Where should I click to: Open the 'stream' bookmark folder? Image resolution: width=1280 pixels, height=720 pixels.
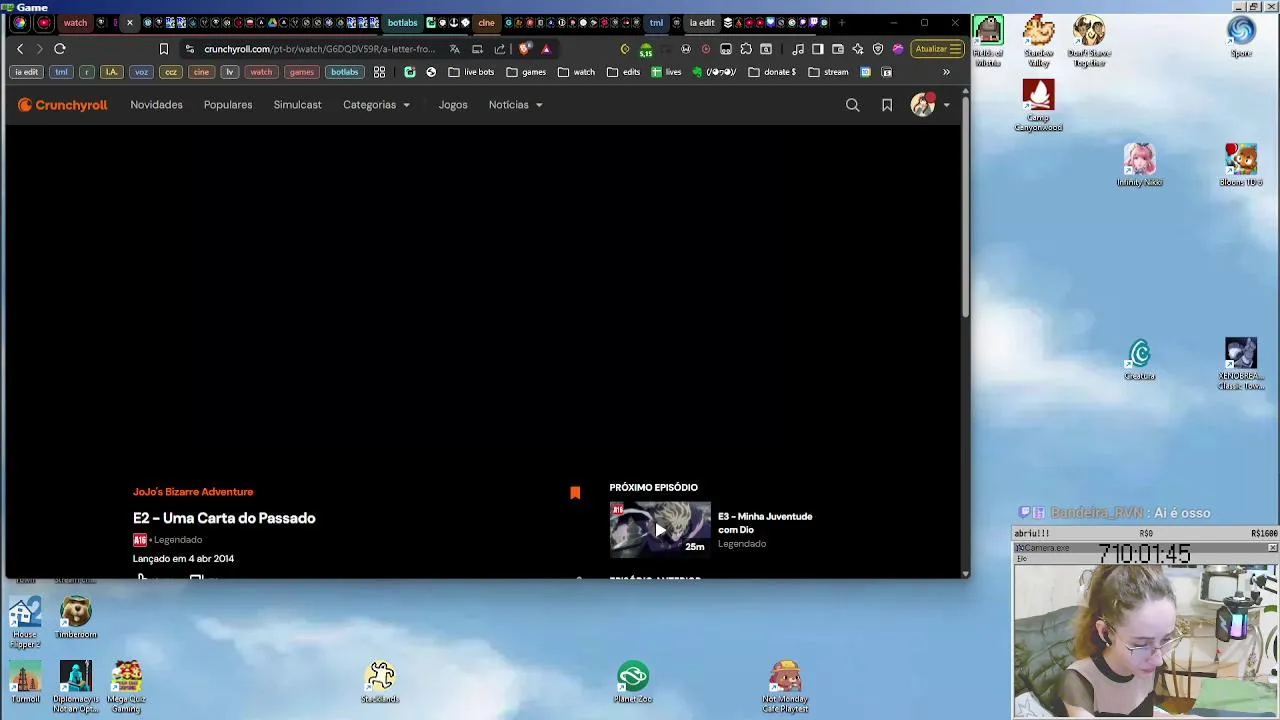pyautogui.click(x=828, y=72)
